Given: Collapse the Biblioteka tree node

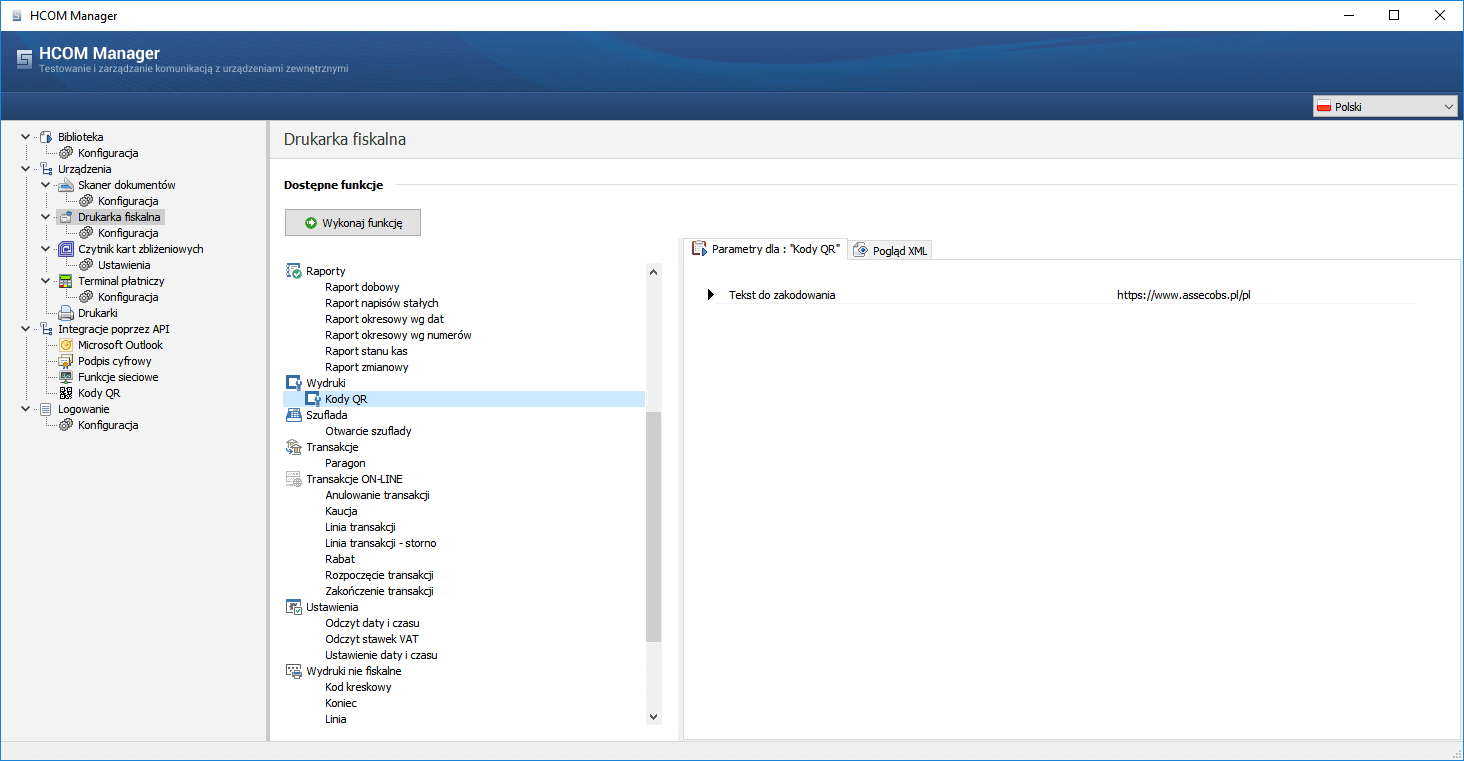Looking at the screenshot, I should [26, 137].
